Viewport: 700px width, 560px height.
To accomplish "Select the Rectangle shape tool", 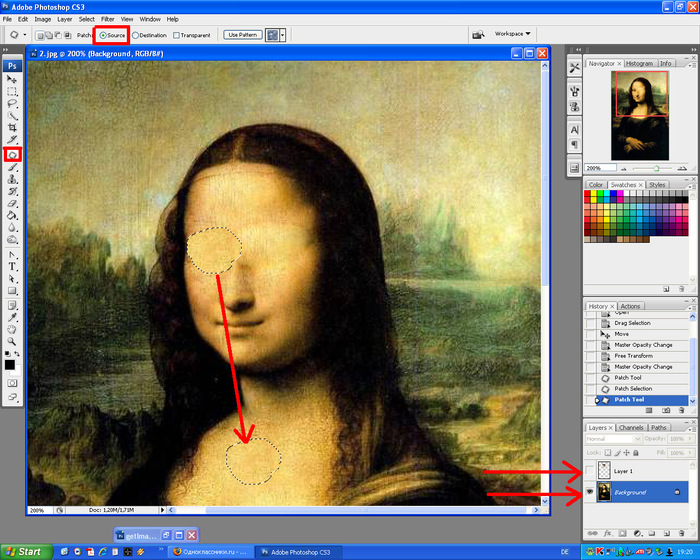I will pos(12,291).
